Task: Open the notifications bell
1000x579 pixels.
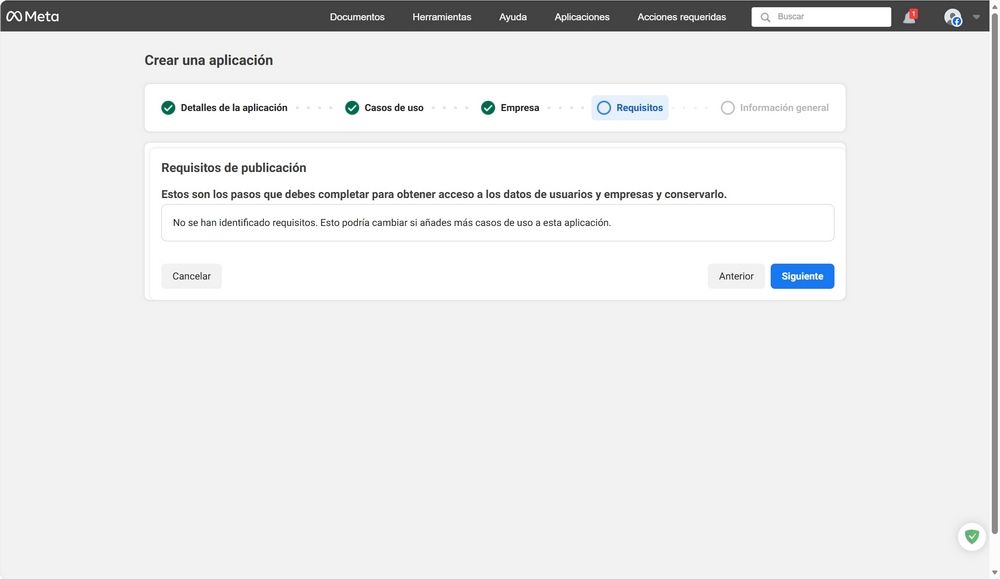Action: (907, 16)
